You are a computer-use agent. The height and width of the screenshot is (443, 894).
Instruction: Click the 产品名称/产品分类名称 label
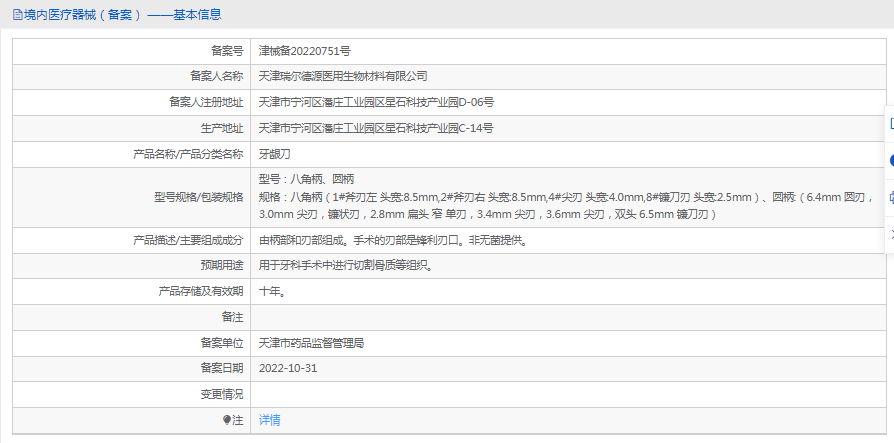pos(188,154)
